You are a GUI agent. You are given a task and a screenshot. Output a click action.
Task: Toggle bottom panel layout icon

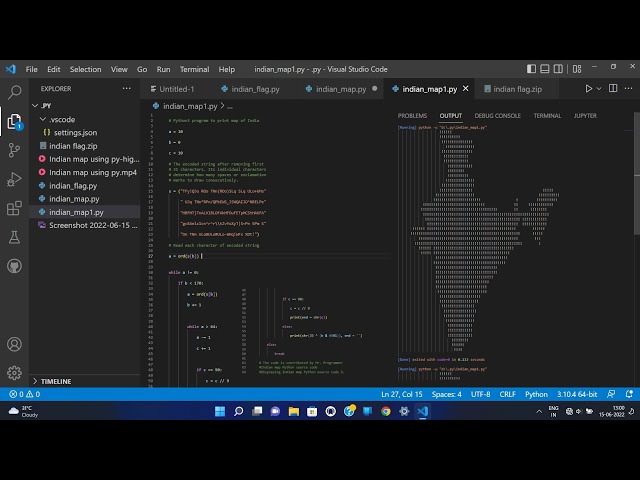coord(544,69)
